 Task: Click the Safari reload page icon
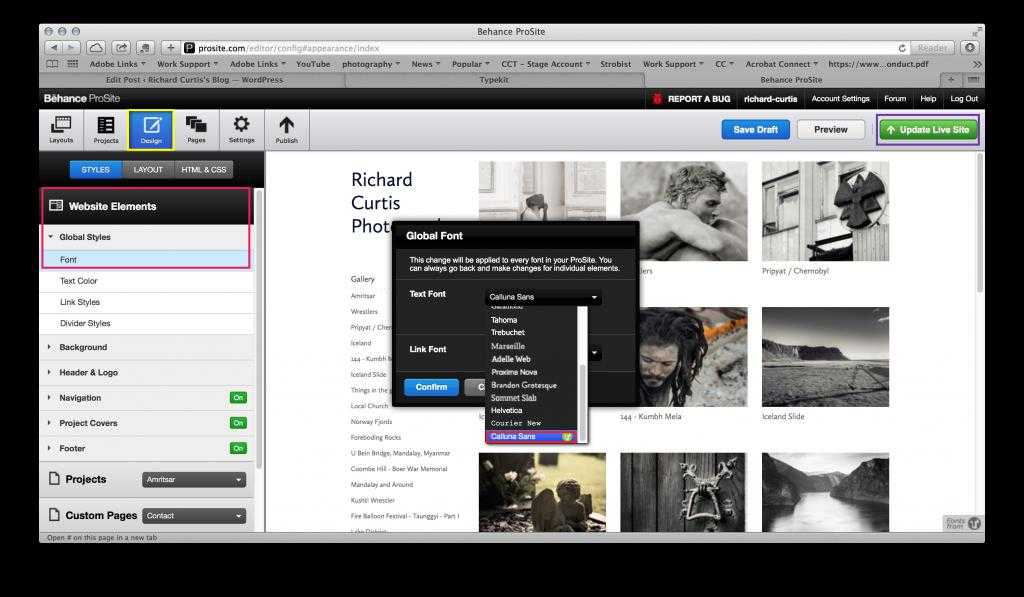[x=902, y=47]
